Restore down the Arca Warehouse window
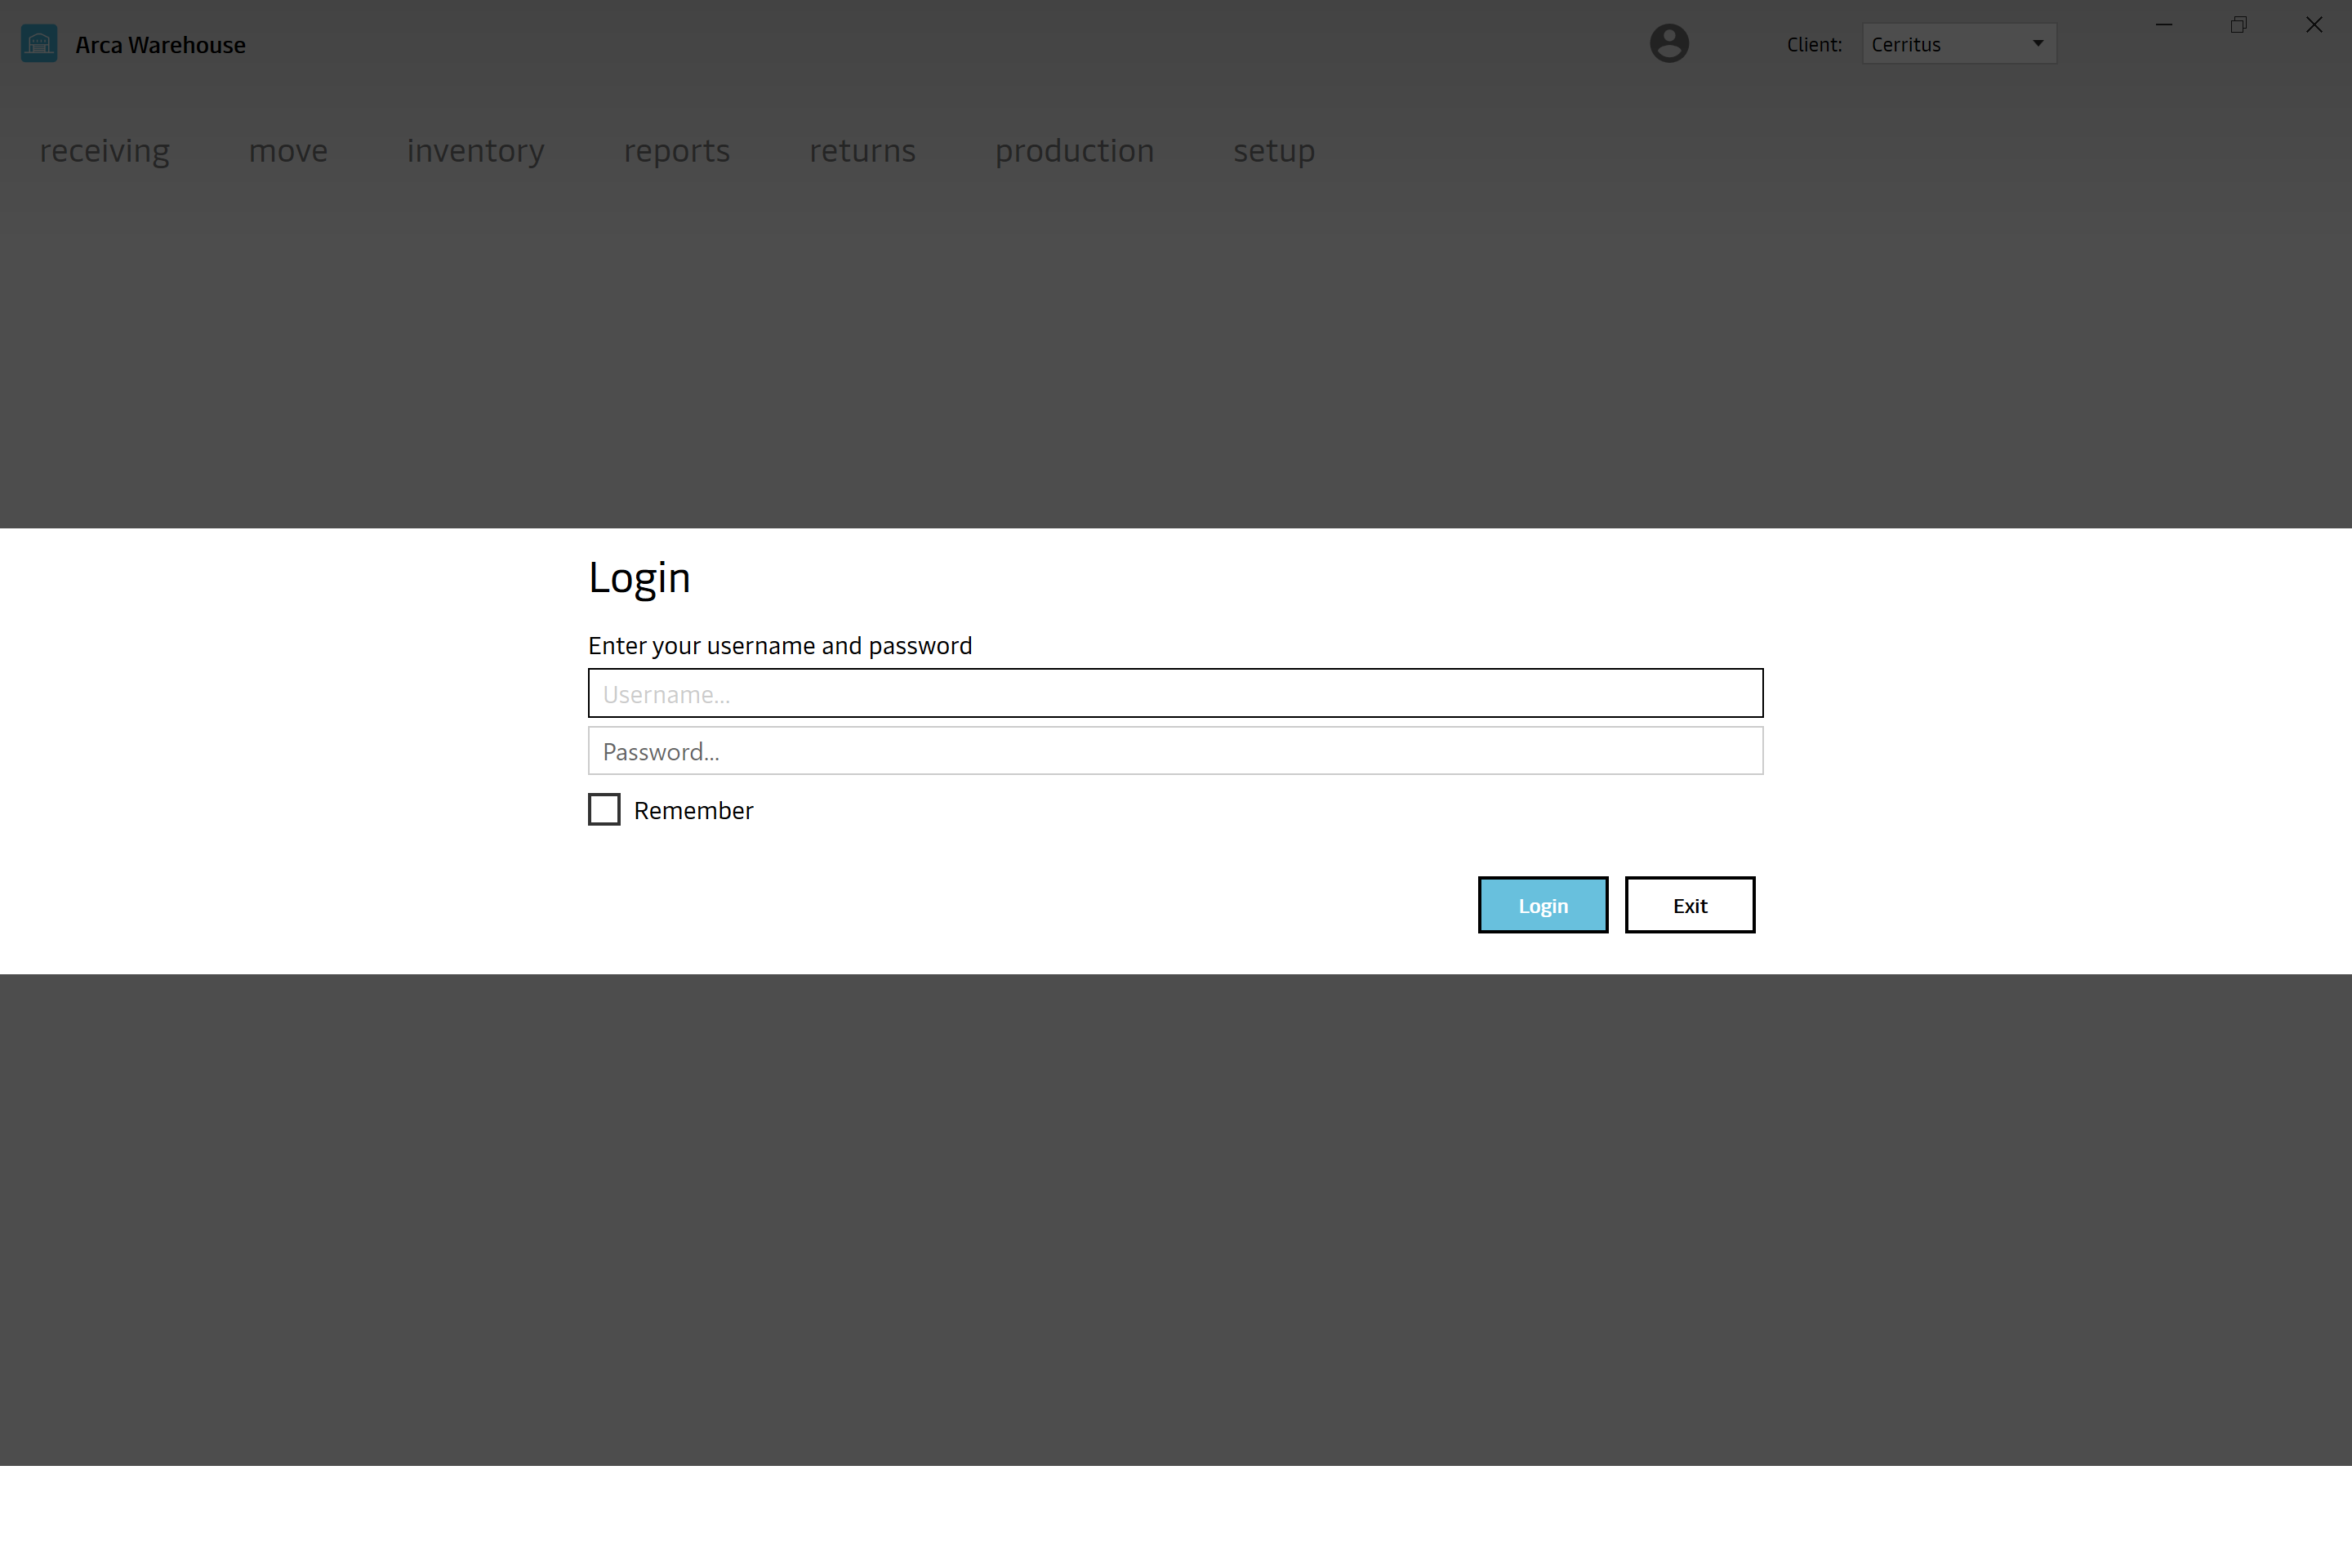Image resolution: width=2352 pixels, height=1568 pixels. [2239, 25]
